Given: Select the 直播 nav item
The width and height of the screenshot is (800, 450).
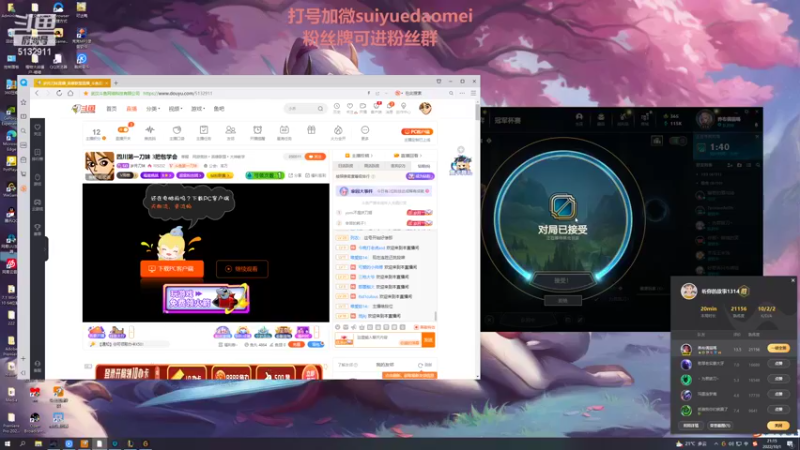Looking at the screenshot, I should tap(132, 109).
